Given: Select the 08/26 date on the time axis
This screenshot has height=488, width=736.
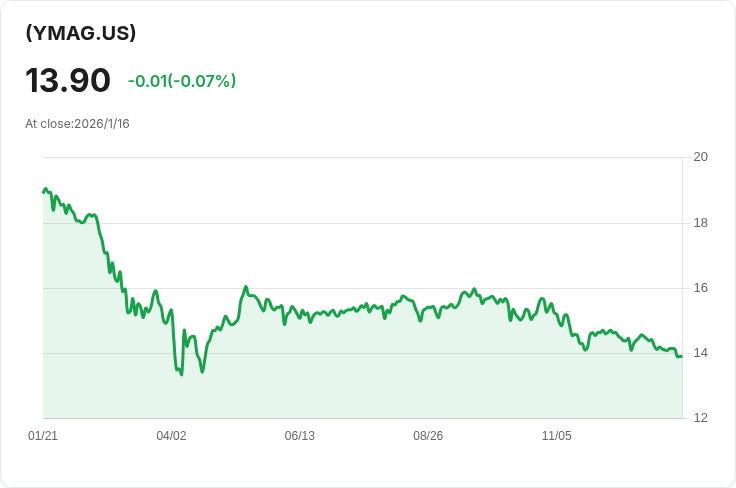Looking at the screenshot, I should (428, 436).
